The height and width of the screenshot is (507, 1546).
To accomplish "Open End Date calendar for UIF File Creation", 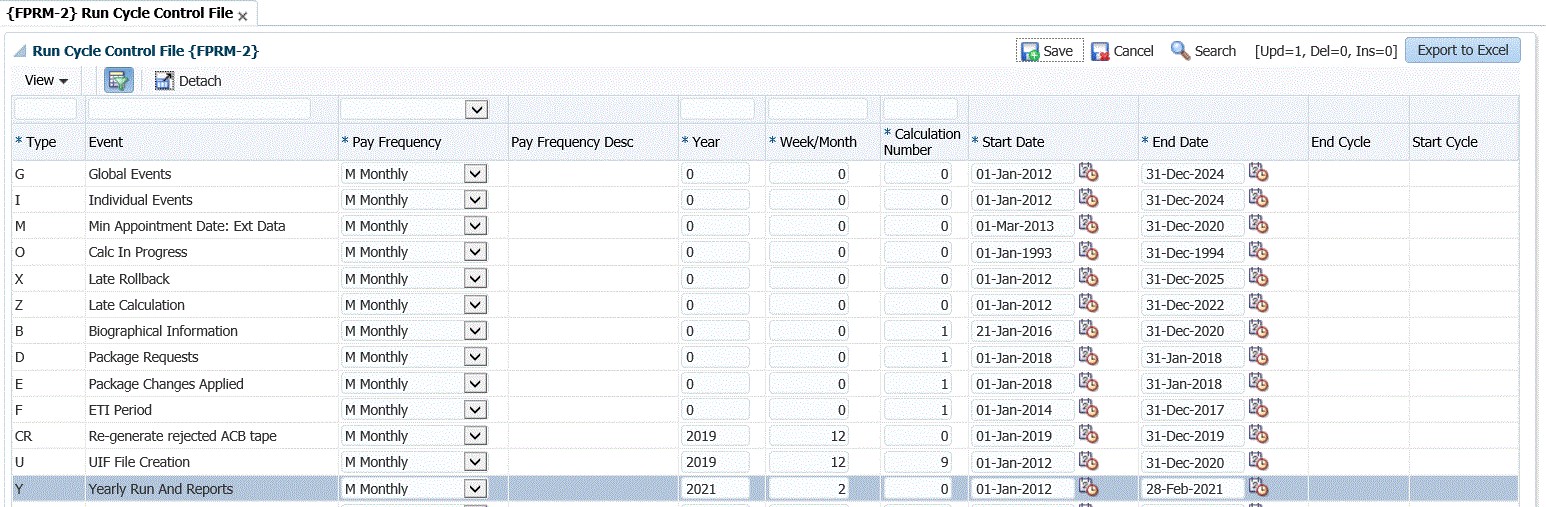I will 1258,461.
